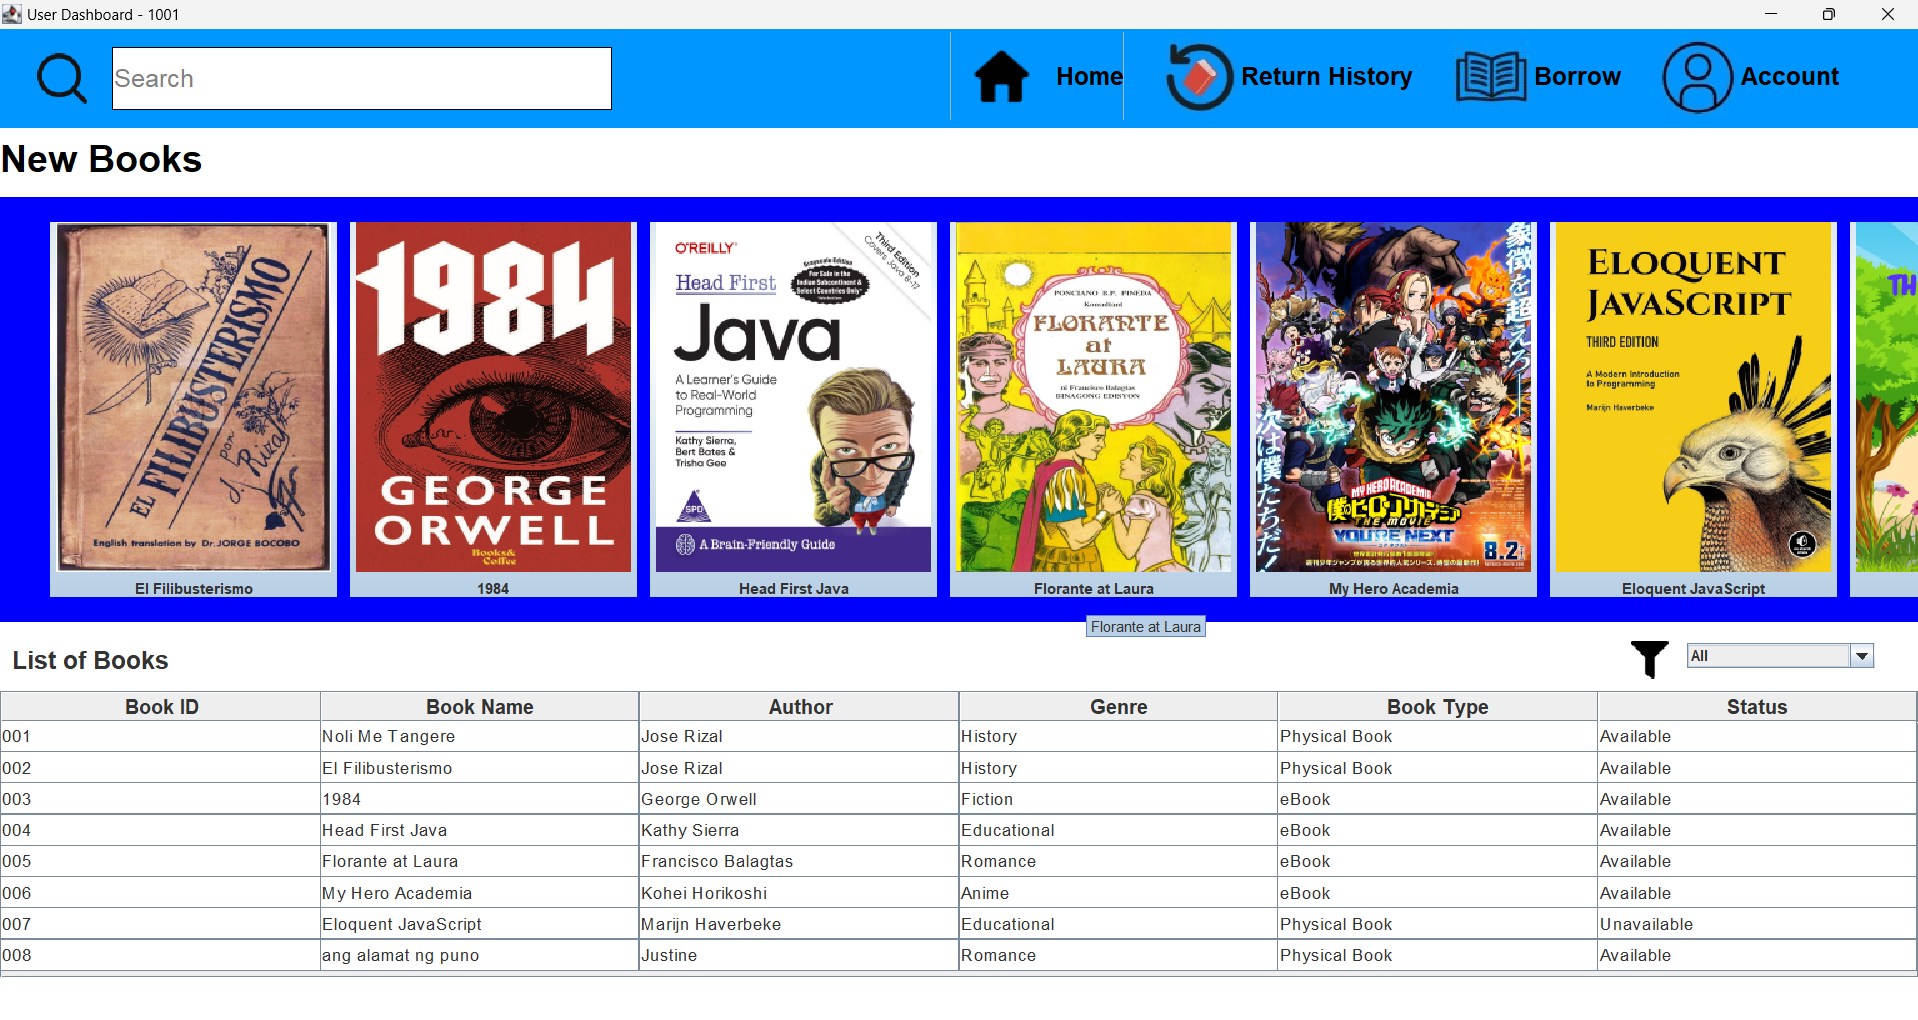The image size is (1918, 1020).
Task: Click the Author column header
Action: click(800, 707)
